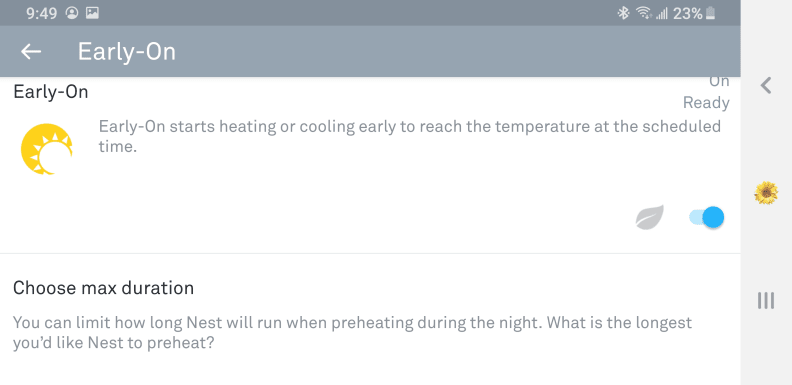Click the cellular signal bars icon

pyautogui.click(x=661, y=14)
